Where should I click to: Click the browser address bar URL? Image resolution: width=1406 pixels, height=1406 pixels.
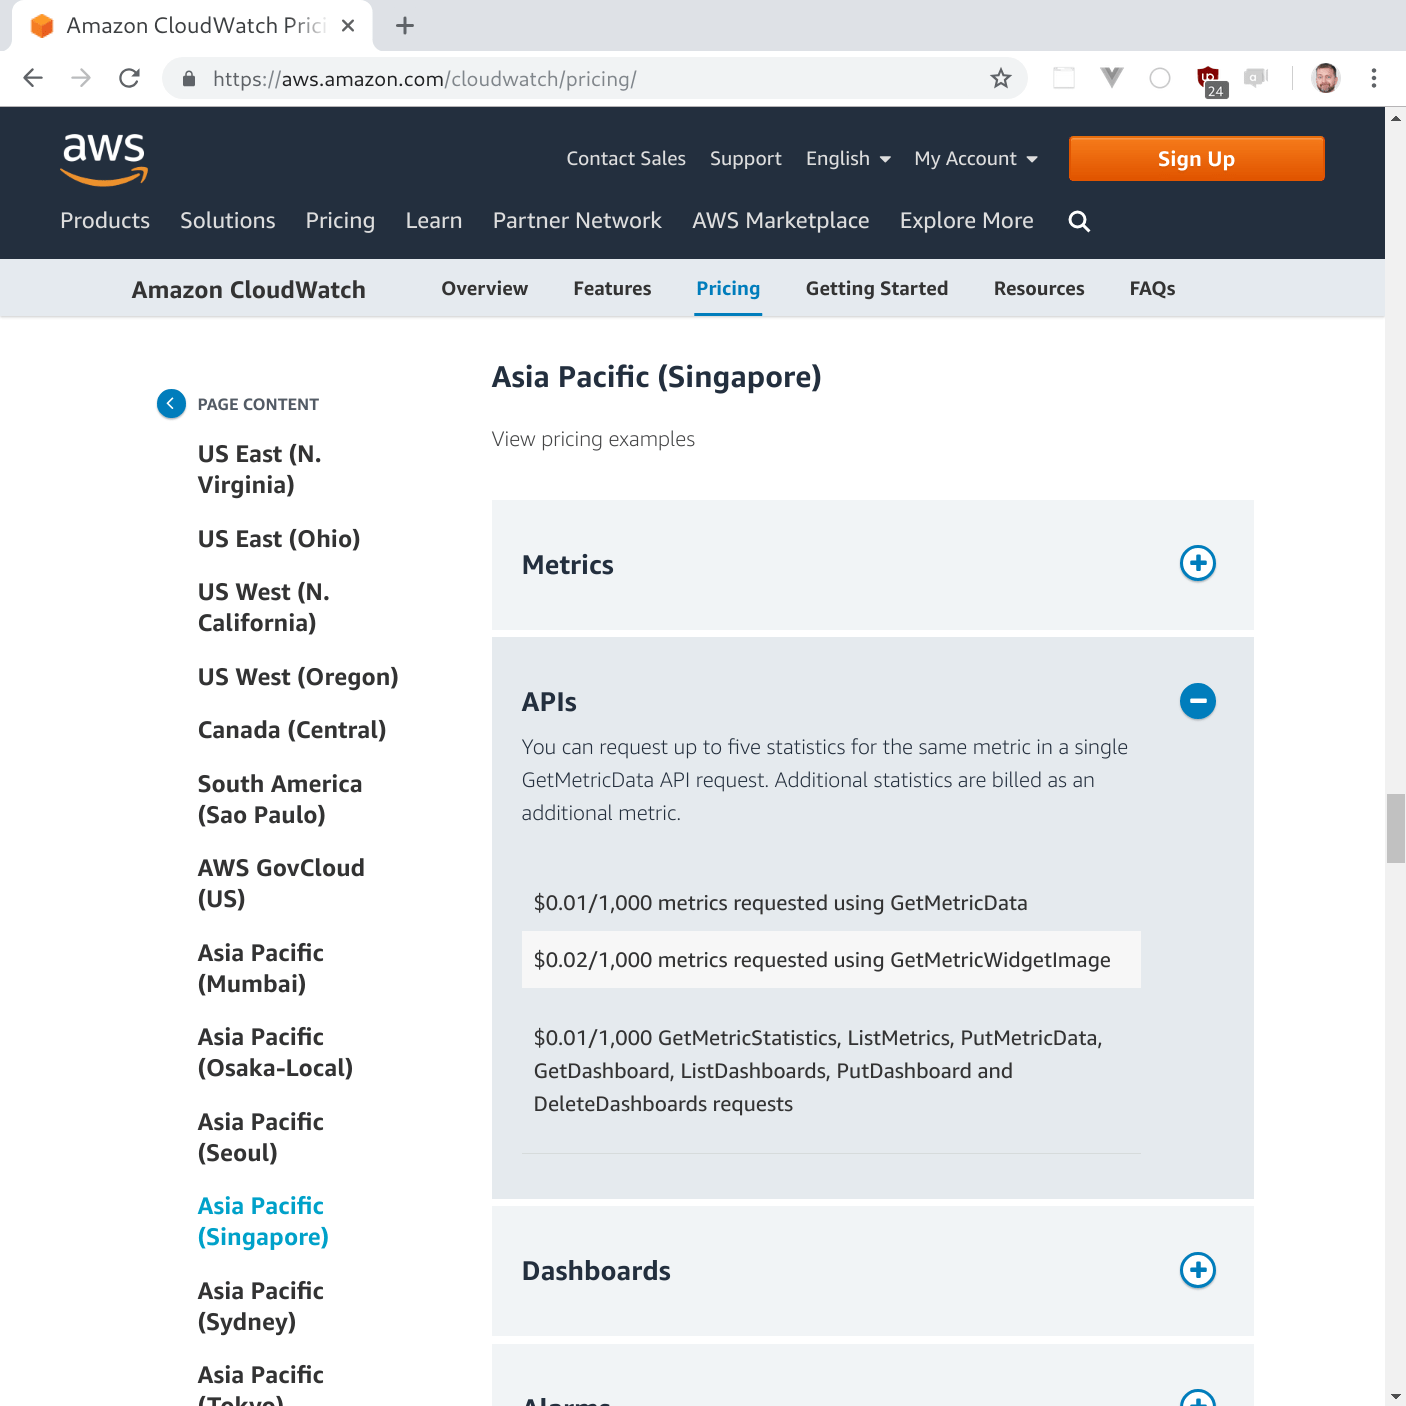(x=424, y=79)
